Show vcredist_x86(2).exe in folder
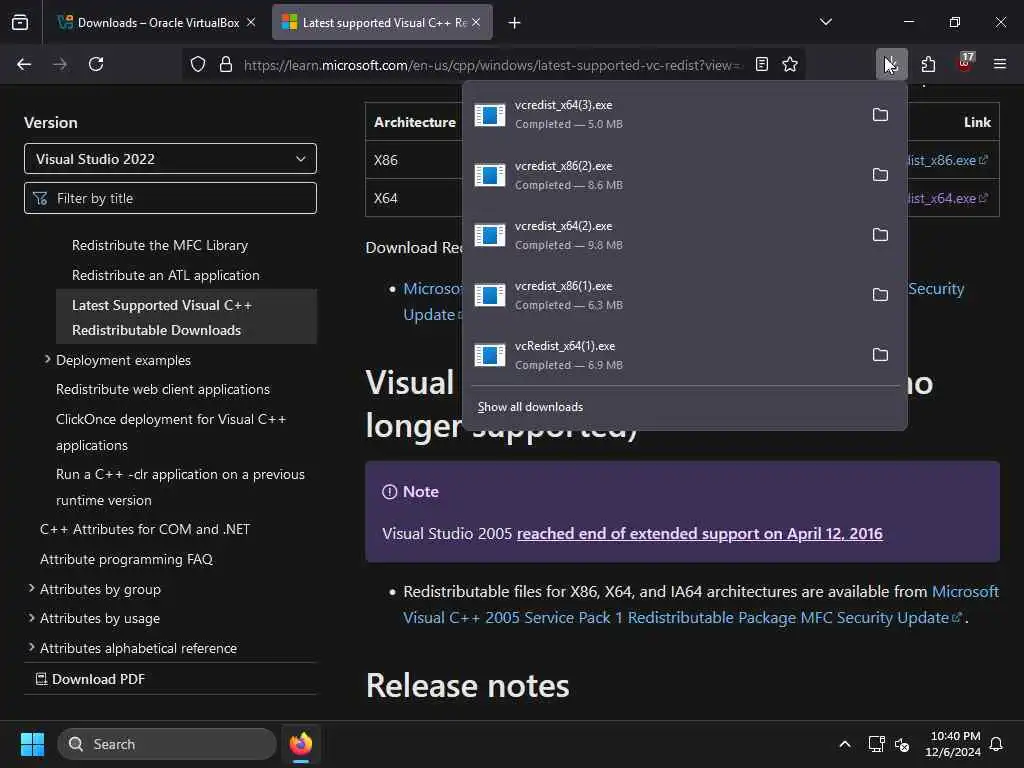Screen dimensions: 1024x768 tap(880, 175)
